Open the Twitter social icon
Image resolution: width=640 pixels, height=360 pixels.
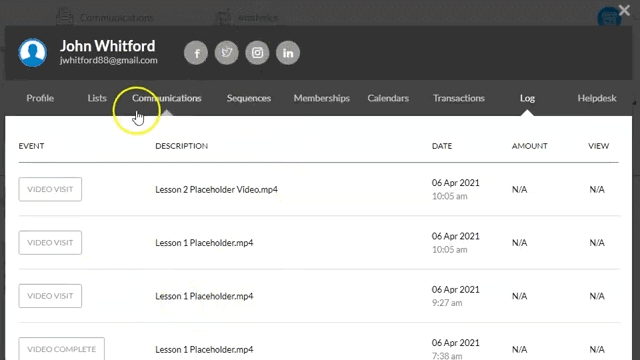227,53
